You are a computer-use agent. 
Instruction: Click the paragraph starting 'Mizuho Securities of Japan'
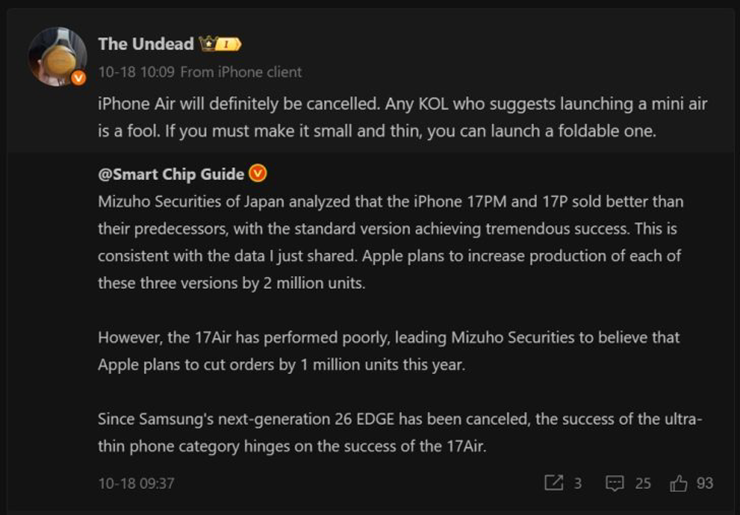(390, 242)
